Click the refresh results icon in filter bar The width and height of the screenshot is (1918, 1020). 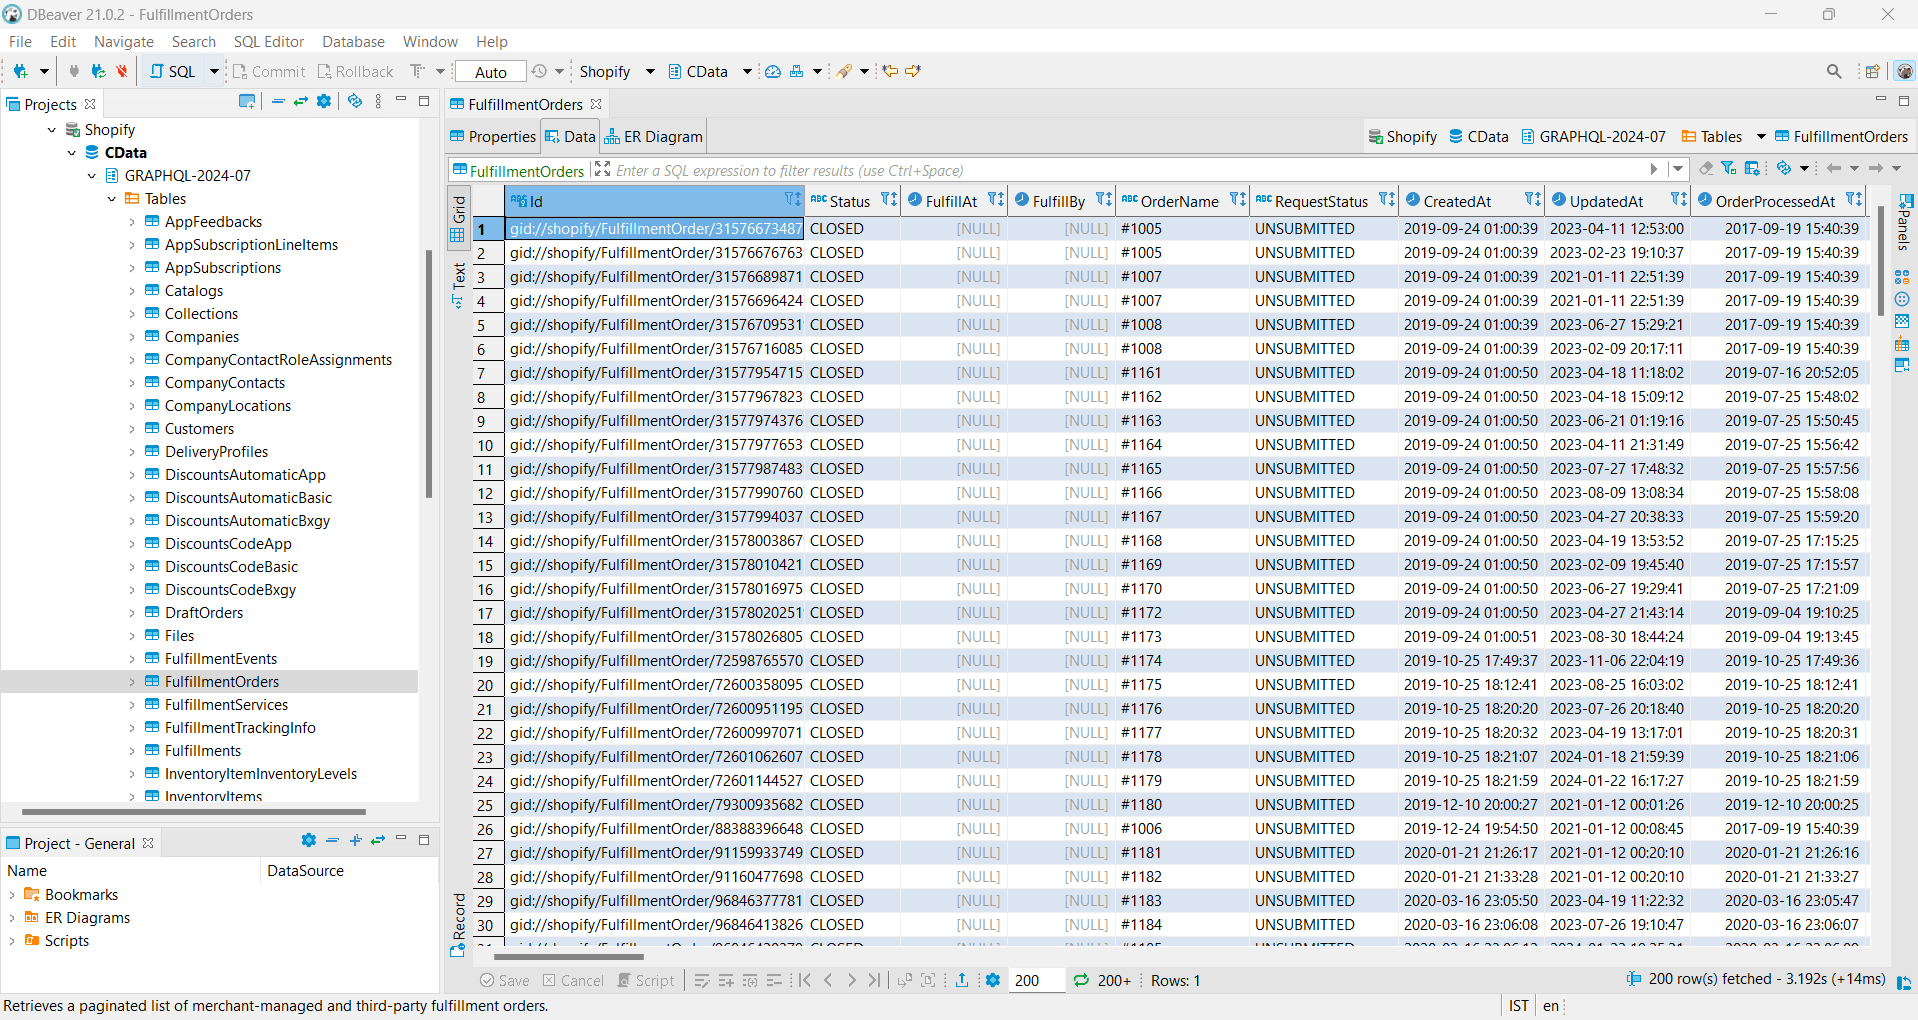pyautogui.click(x=1783, y=169)
